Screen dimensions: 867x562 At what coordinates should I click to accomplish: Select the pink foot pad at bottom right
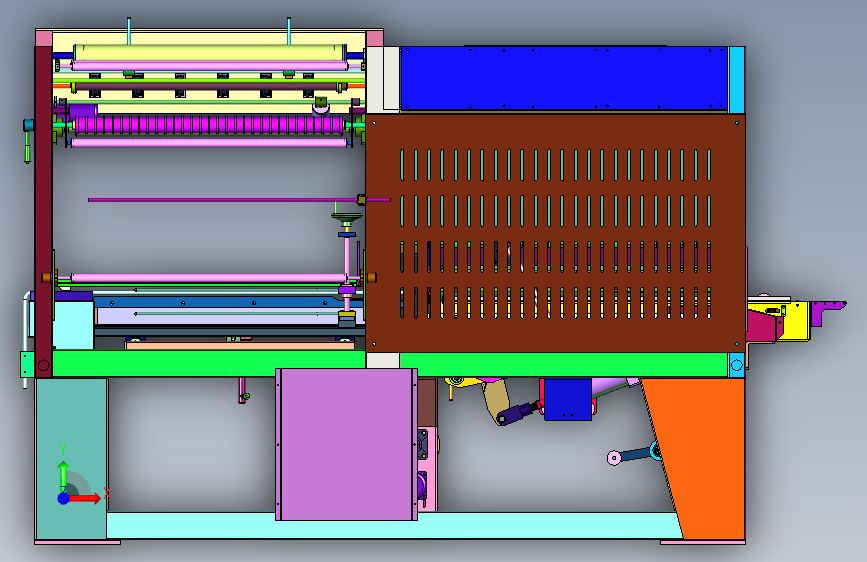click(x=703, y=542)
